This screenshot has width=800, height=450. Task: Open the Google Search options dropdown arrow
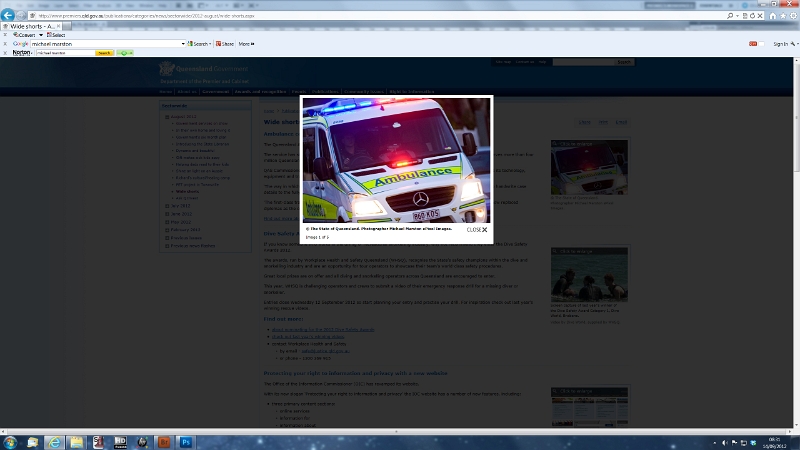point(210,44)
